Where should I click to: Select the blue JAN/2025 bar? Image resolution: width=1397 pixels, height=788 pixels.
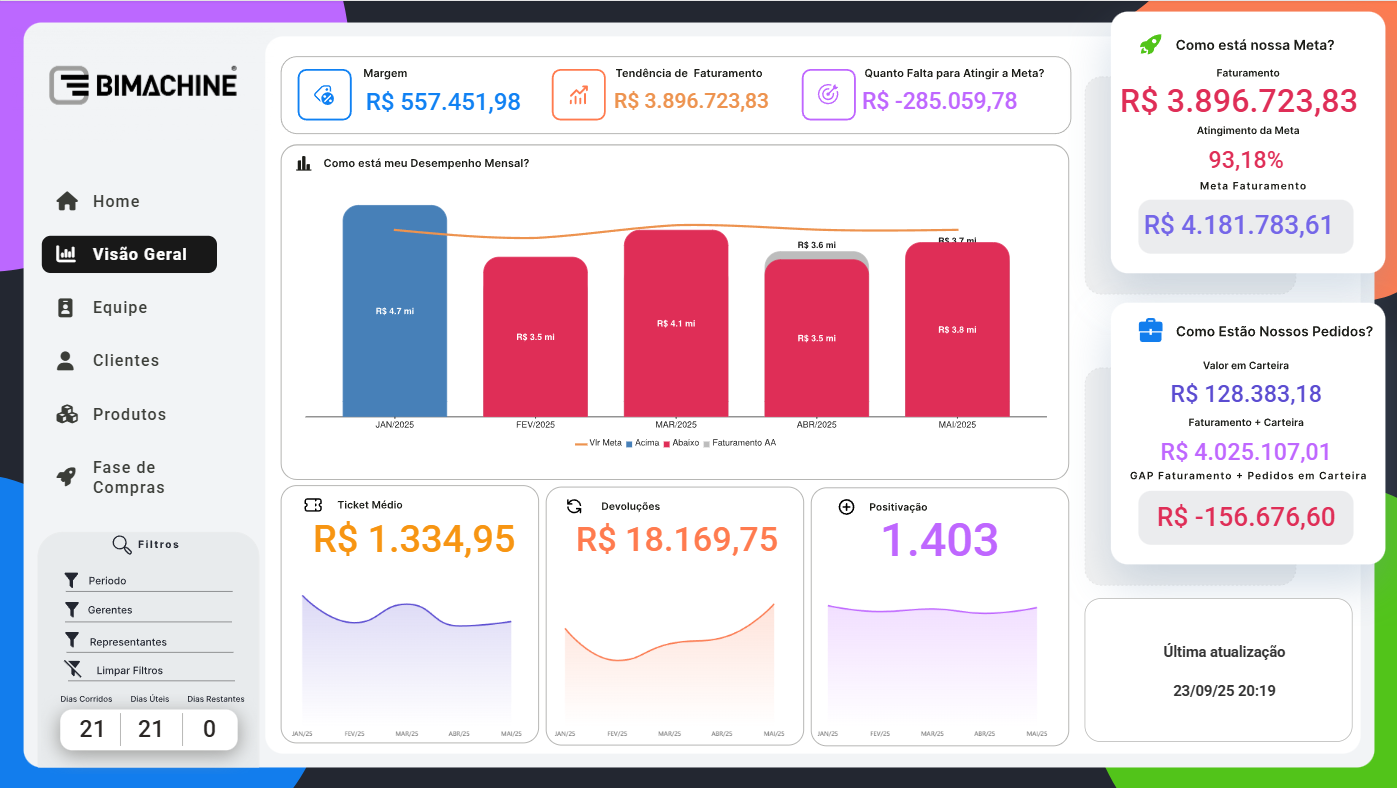(394, 311)
